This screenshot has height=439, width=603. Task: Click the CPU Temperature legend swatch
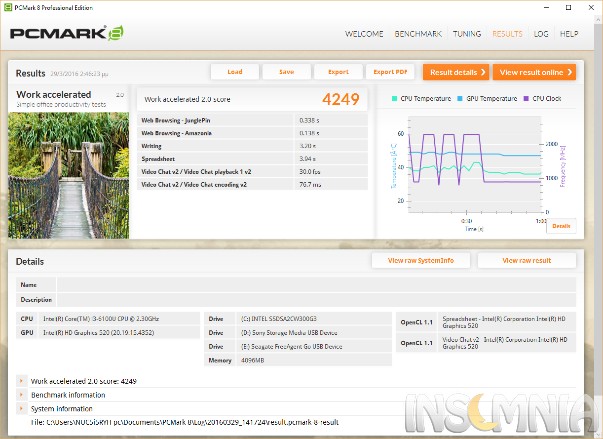pos(394,98)
